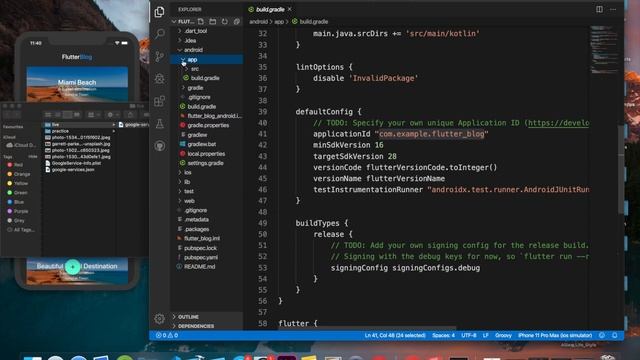
Task: Open the Manage settings gear
Action: pos(160,318)
